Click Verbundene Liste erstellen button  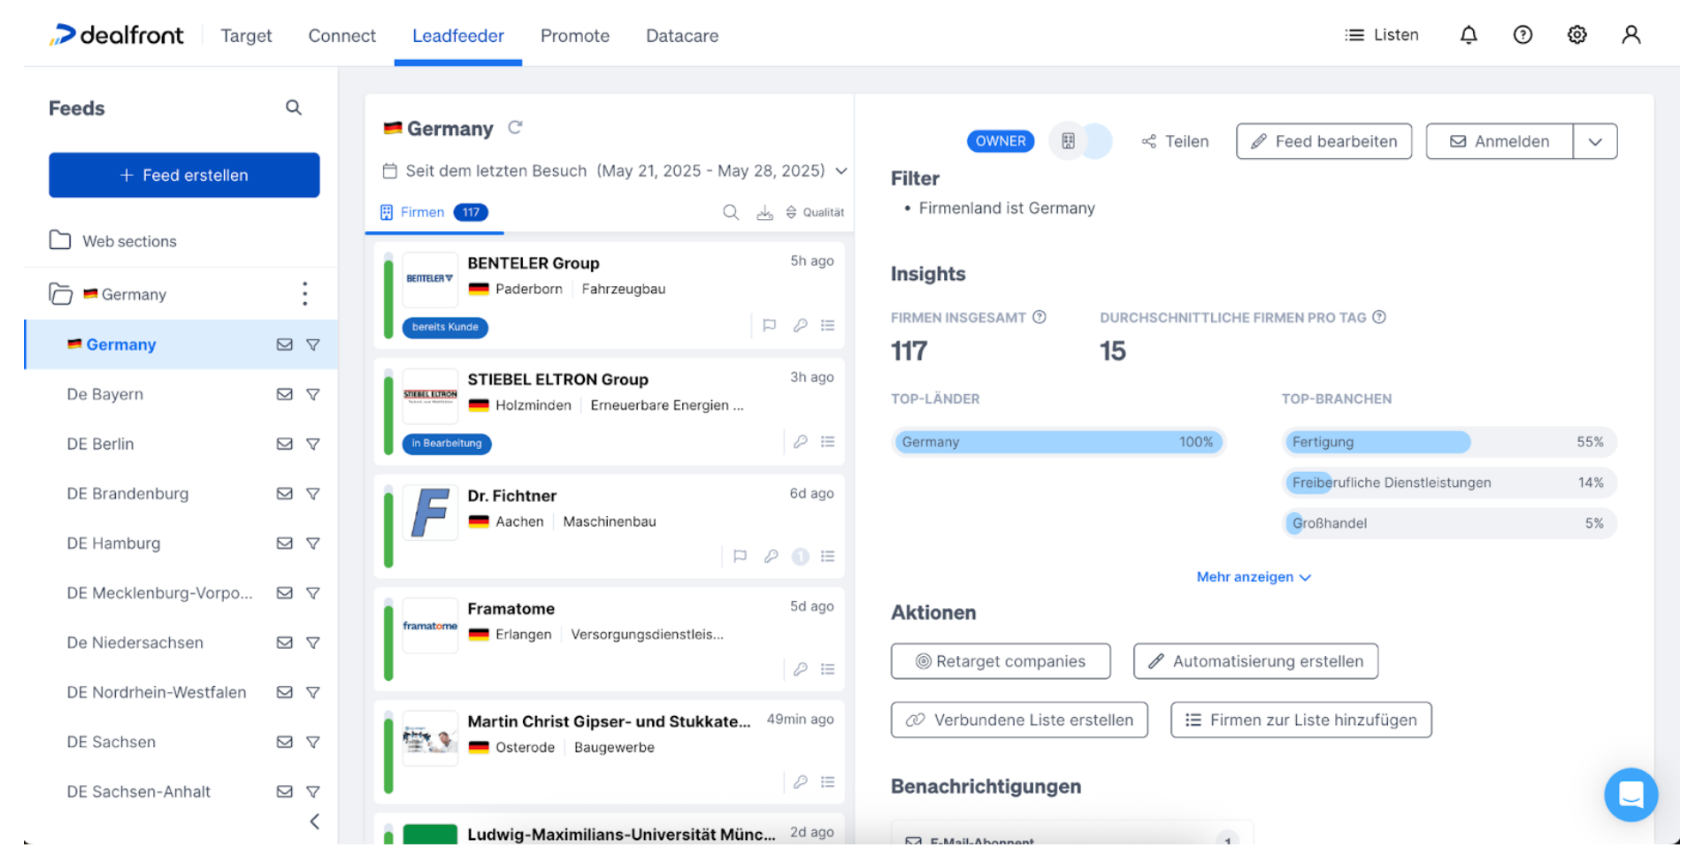pos(1019,720)
